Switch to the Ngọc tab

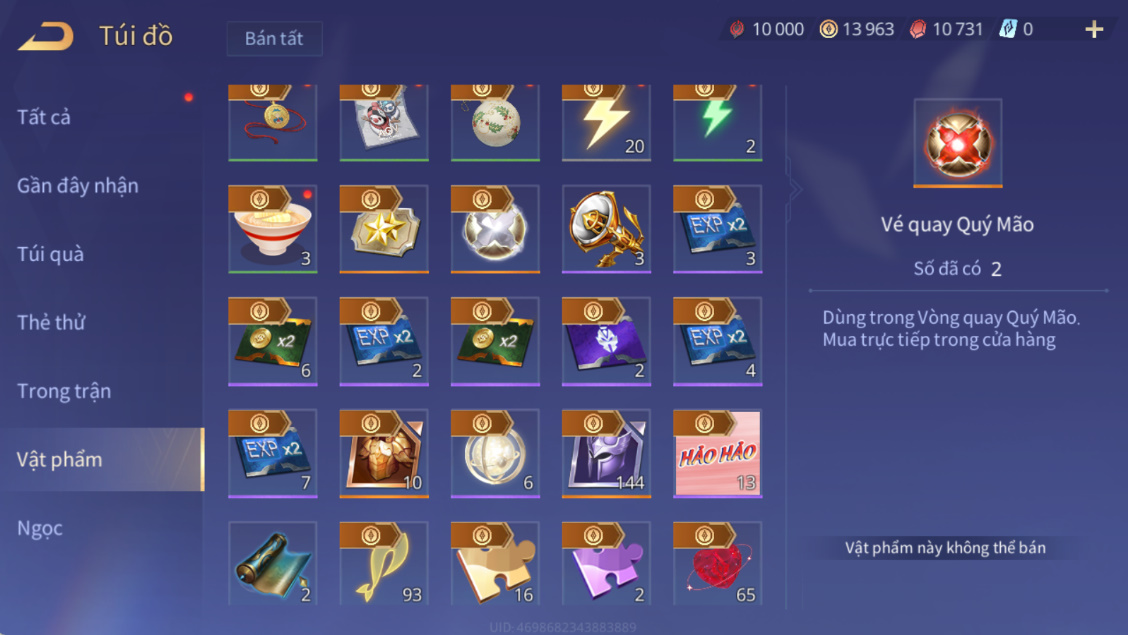point(40,529)
